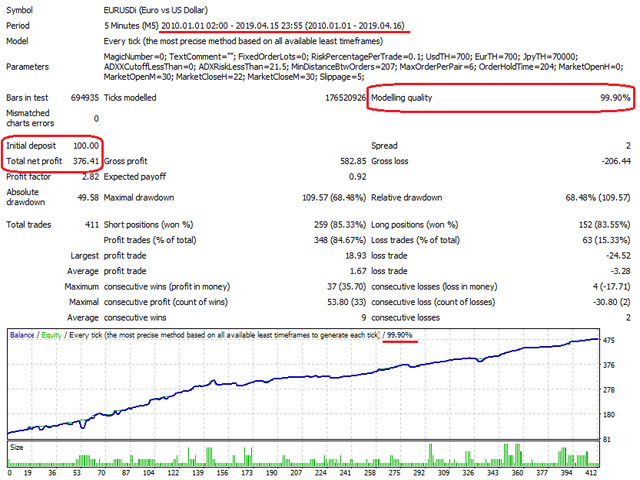Select the symbol value EURUSDi (Euro vs US Dollar)
Screen dimensions: 640x480
(x=156, y=10)
